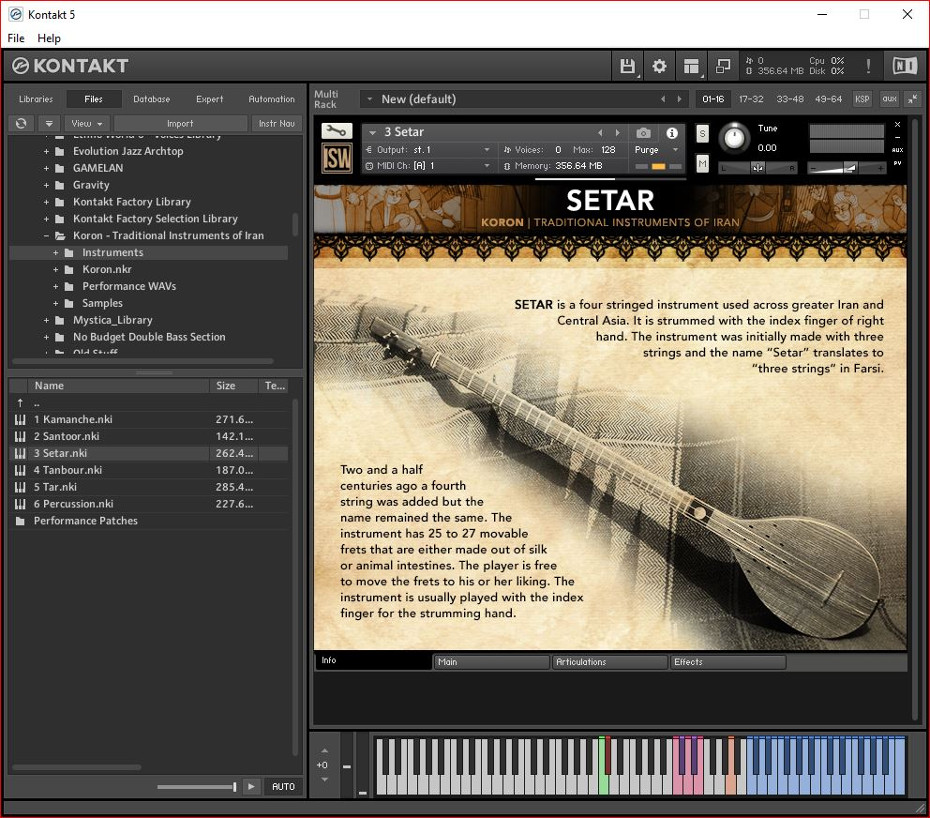Adjust the L-R pan slider
The height and width of the screenshot is (818, 930).
tap(757, 168)
